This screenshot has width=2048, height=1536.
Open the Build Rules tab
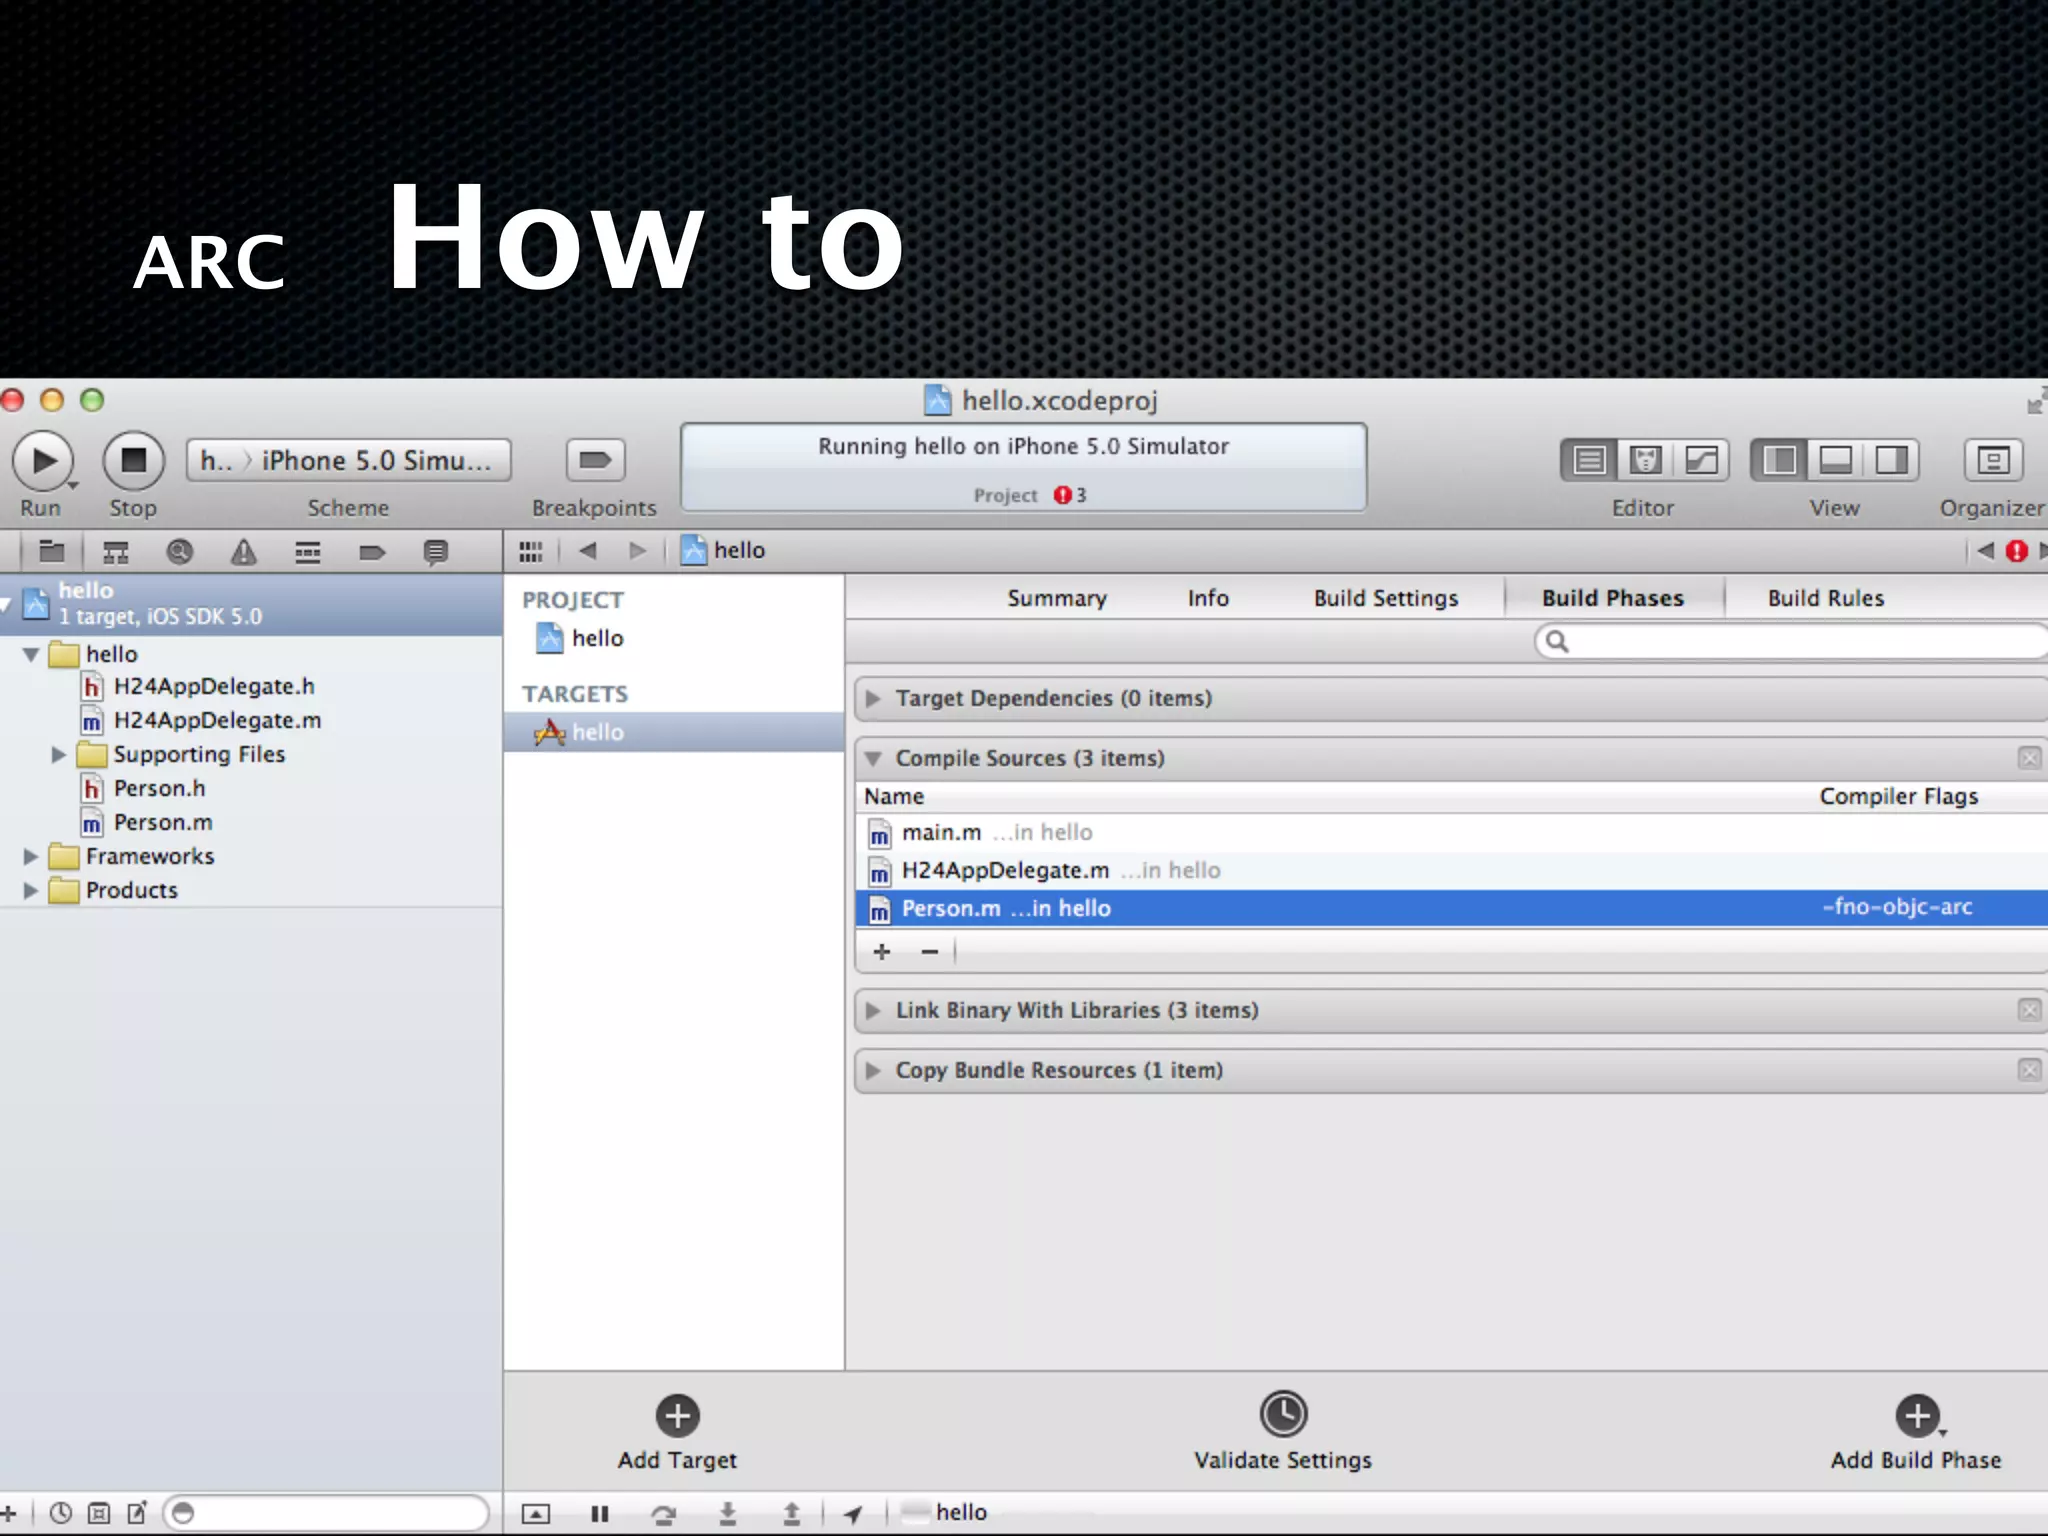tap(1825, 598)
